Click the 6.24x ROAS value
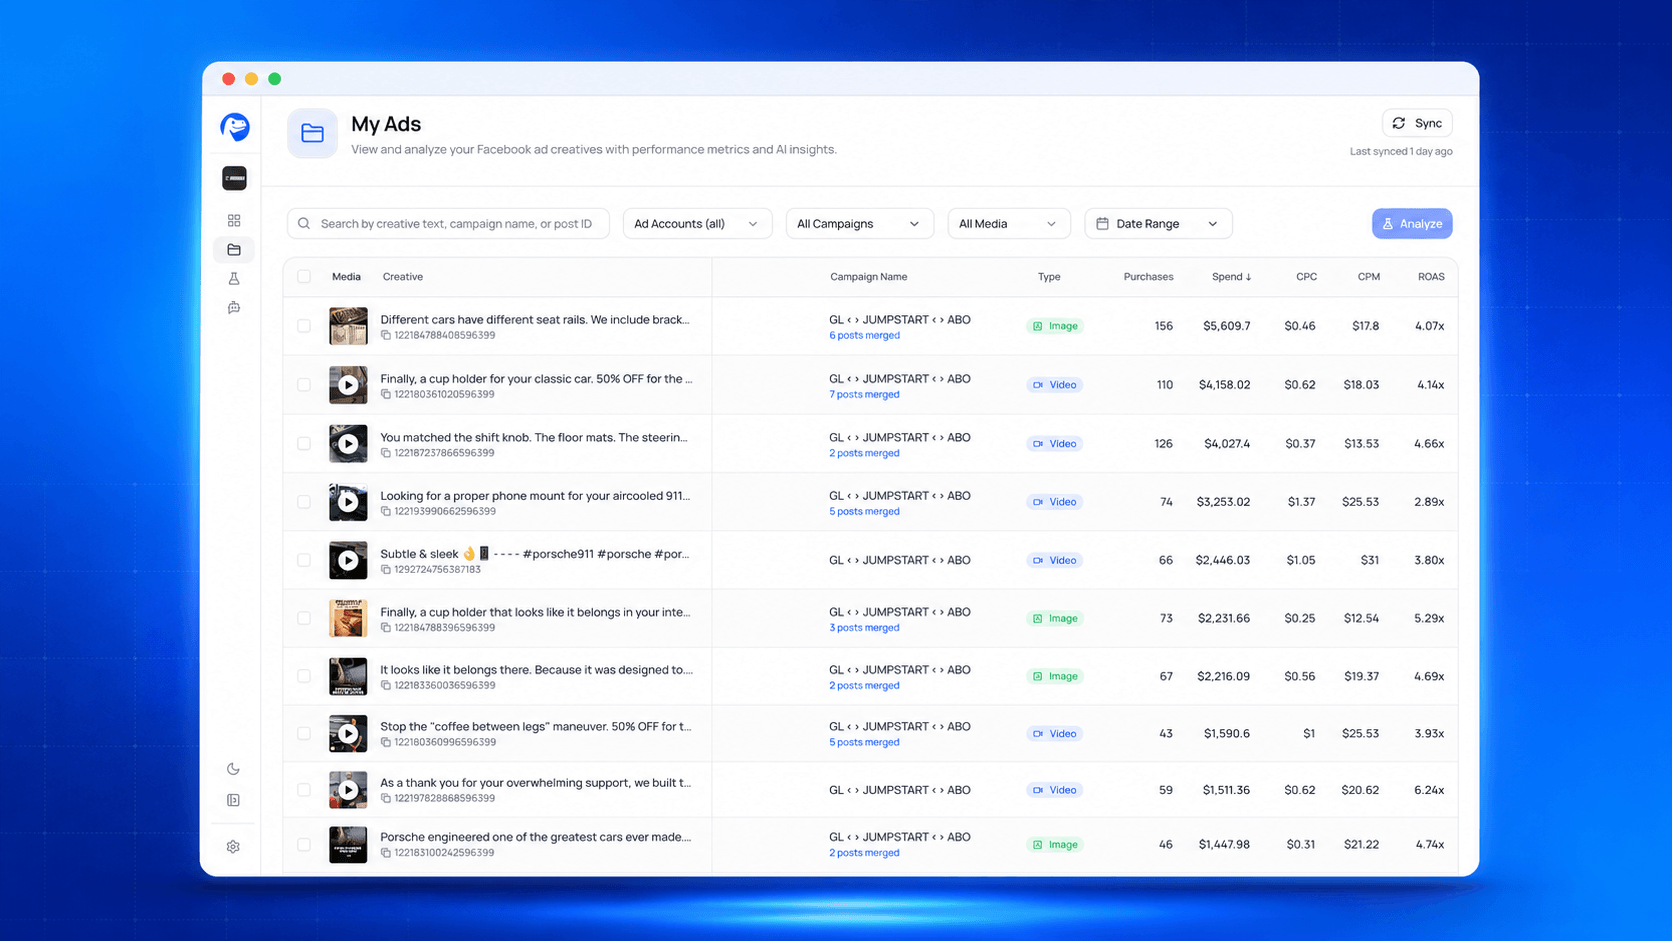 [1429, 790]
